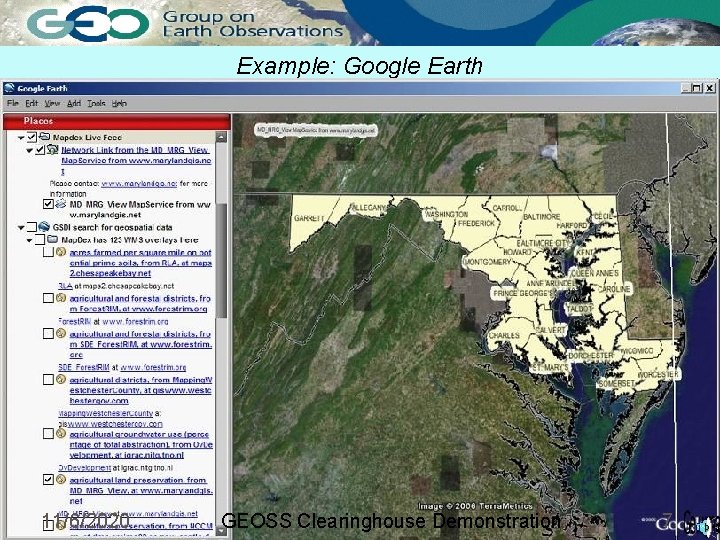Collapse the Network Link MD_MRG_View node
This screenshot has width=720, height=540.
[x=30, y=150]
